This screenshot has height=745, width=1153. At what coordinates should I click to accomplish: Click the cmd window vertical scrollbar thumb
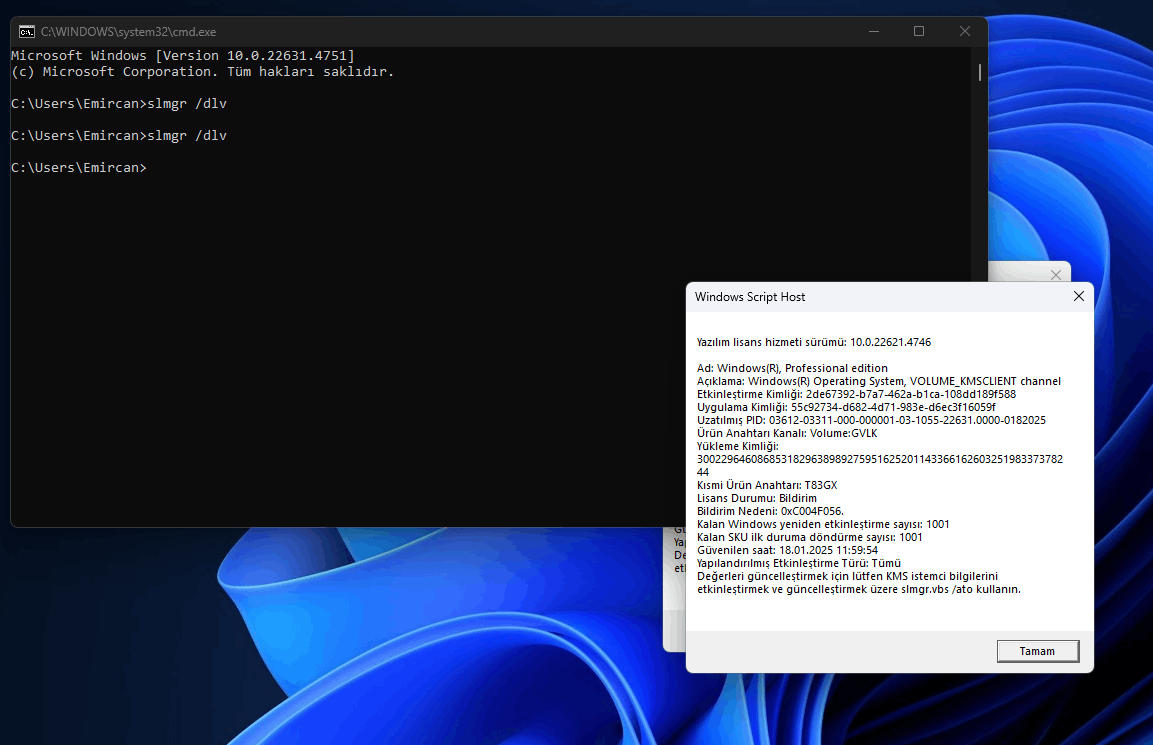point(979,72)
